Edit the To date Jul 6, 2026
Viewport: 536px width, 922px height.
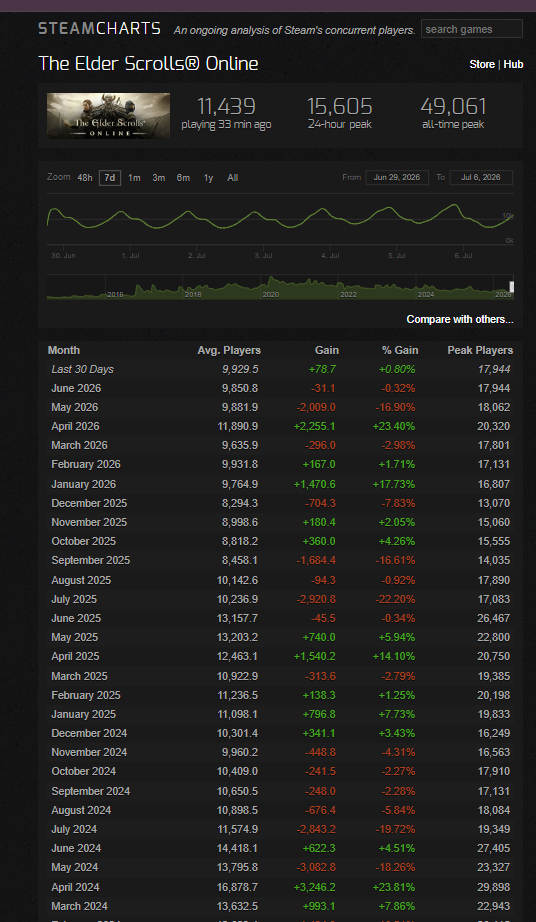481,178
